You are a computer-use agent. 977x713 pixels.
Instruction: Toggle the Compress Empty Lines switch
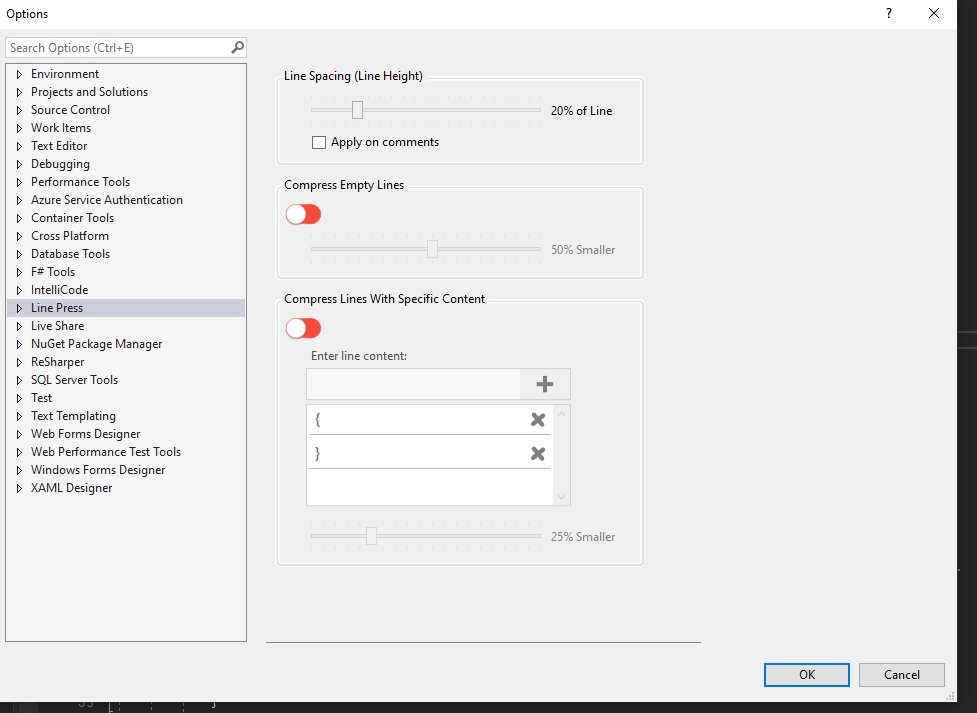pos(303,214)
